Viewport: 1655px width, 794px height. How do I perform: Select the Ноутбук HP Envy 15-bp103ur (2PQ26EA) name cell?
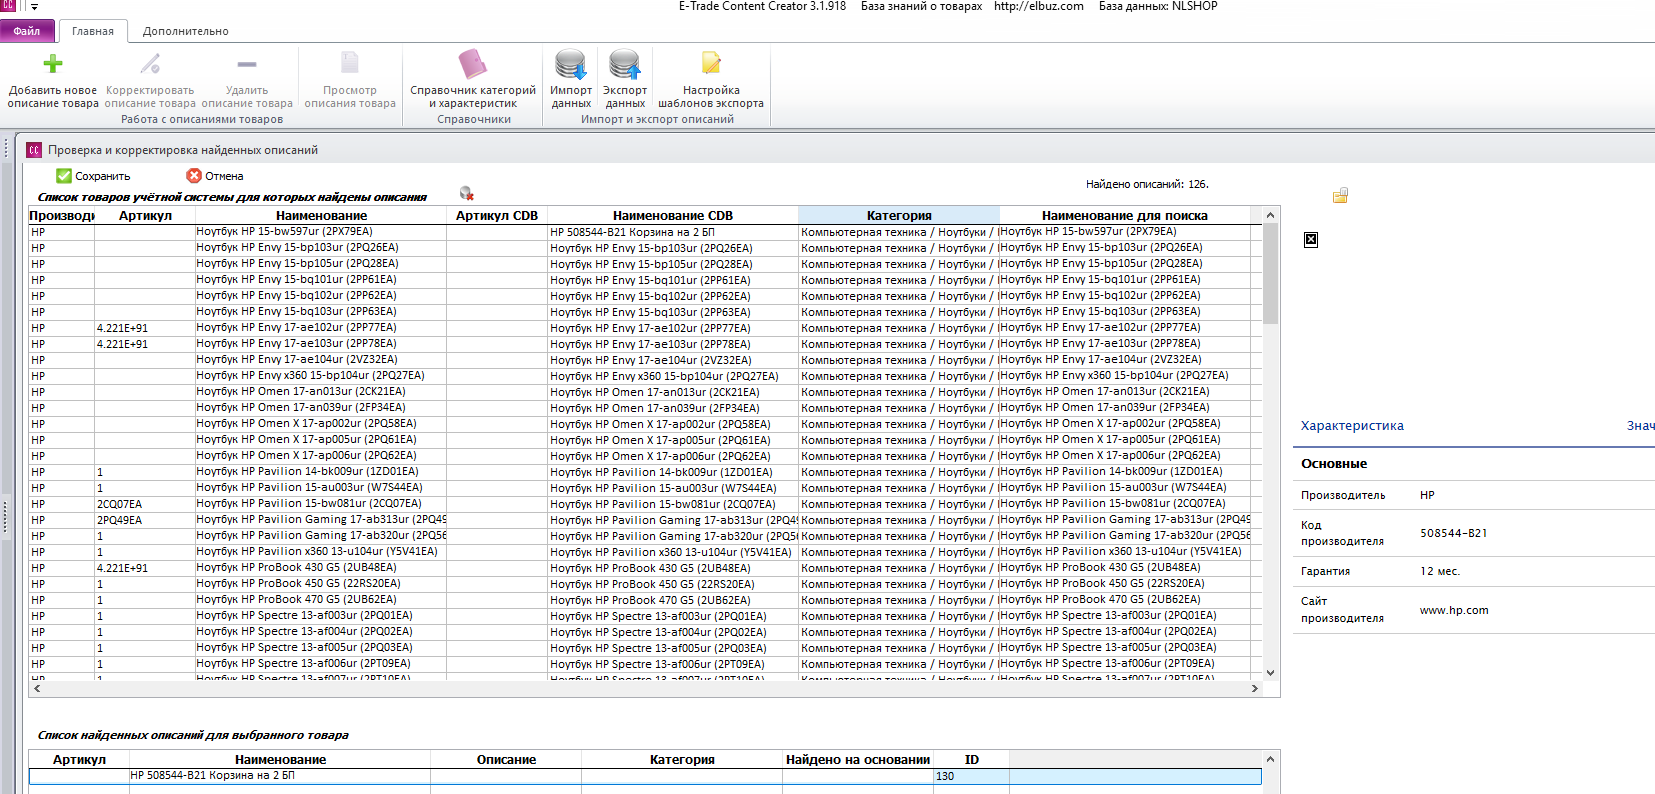click(321, 248)
